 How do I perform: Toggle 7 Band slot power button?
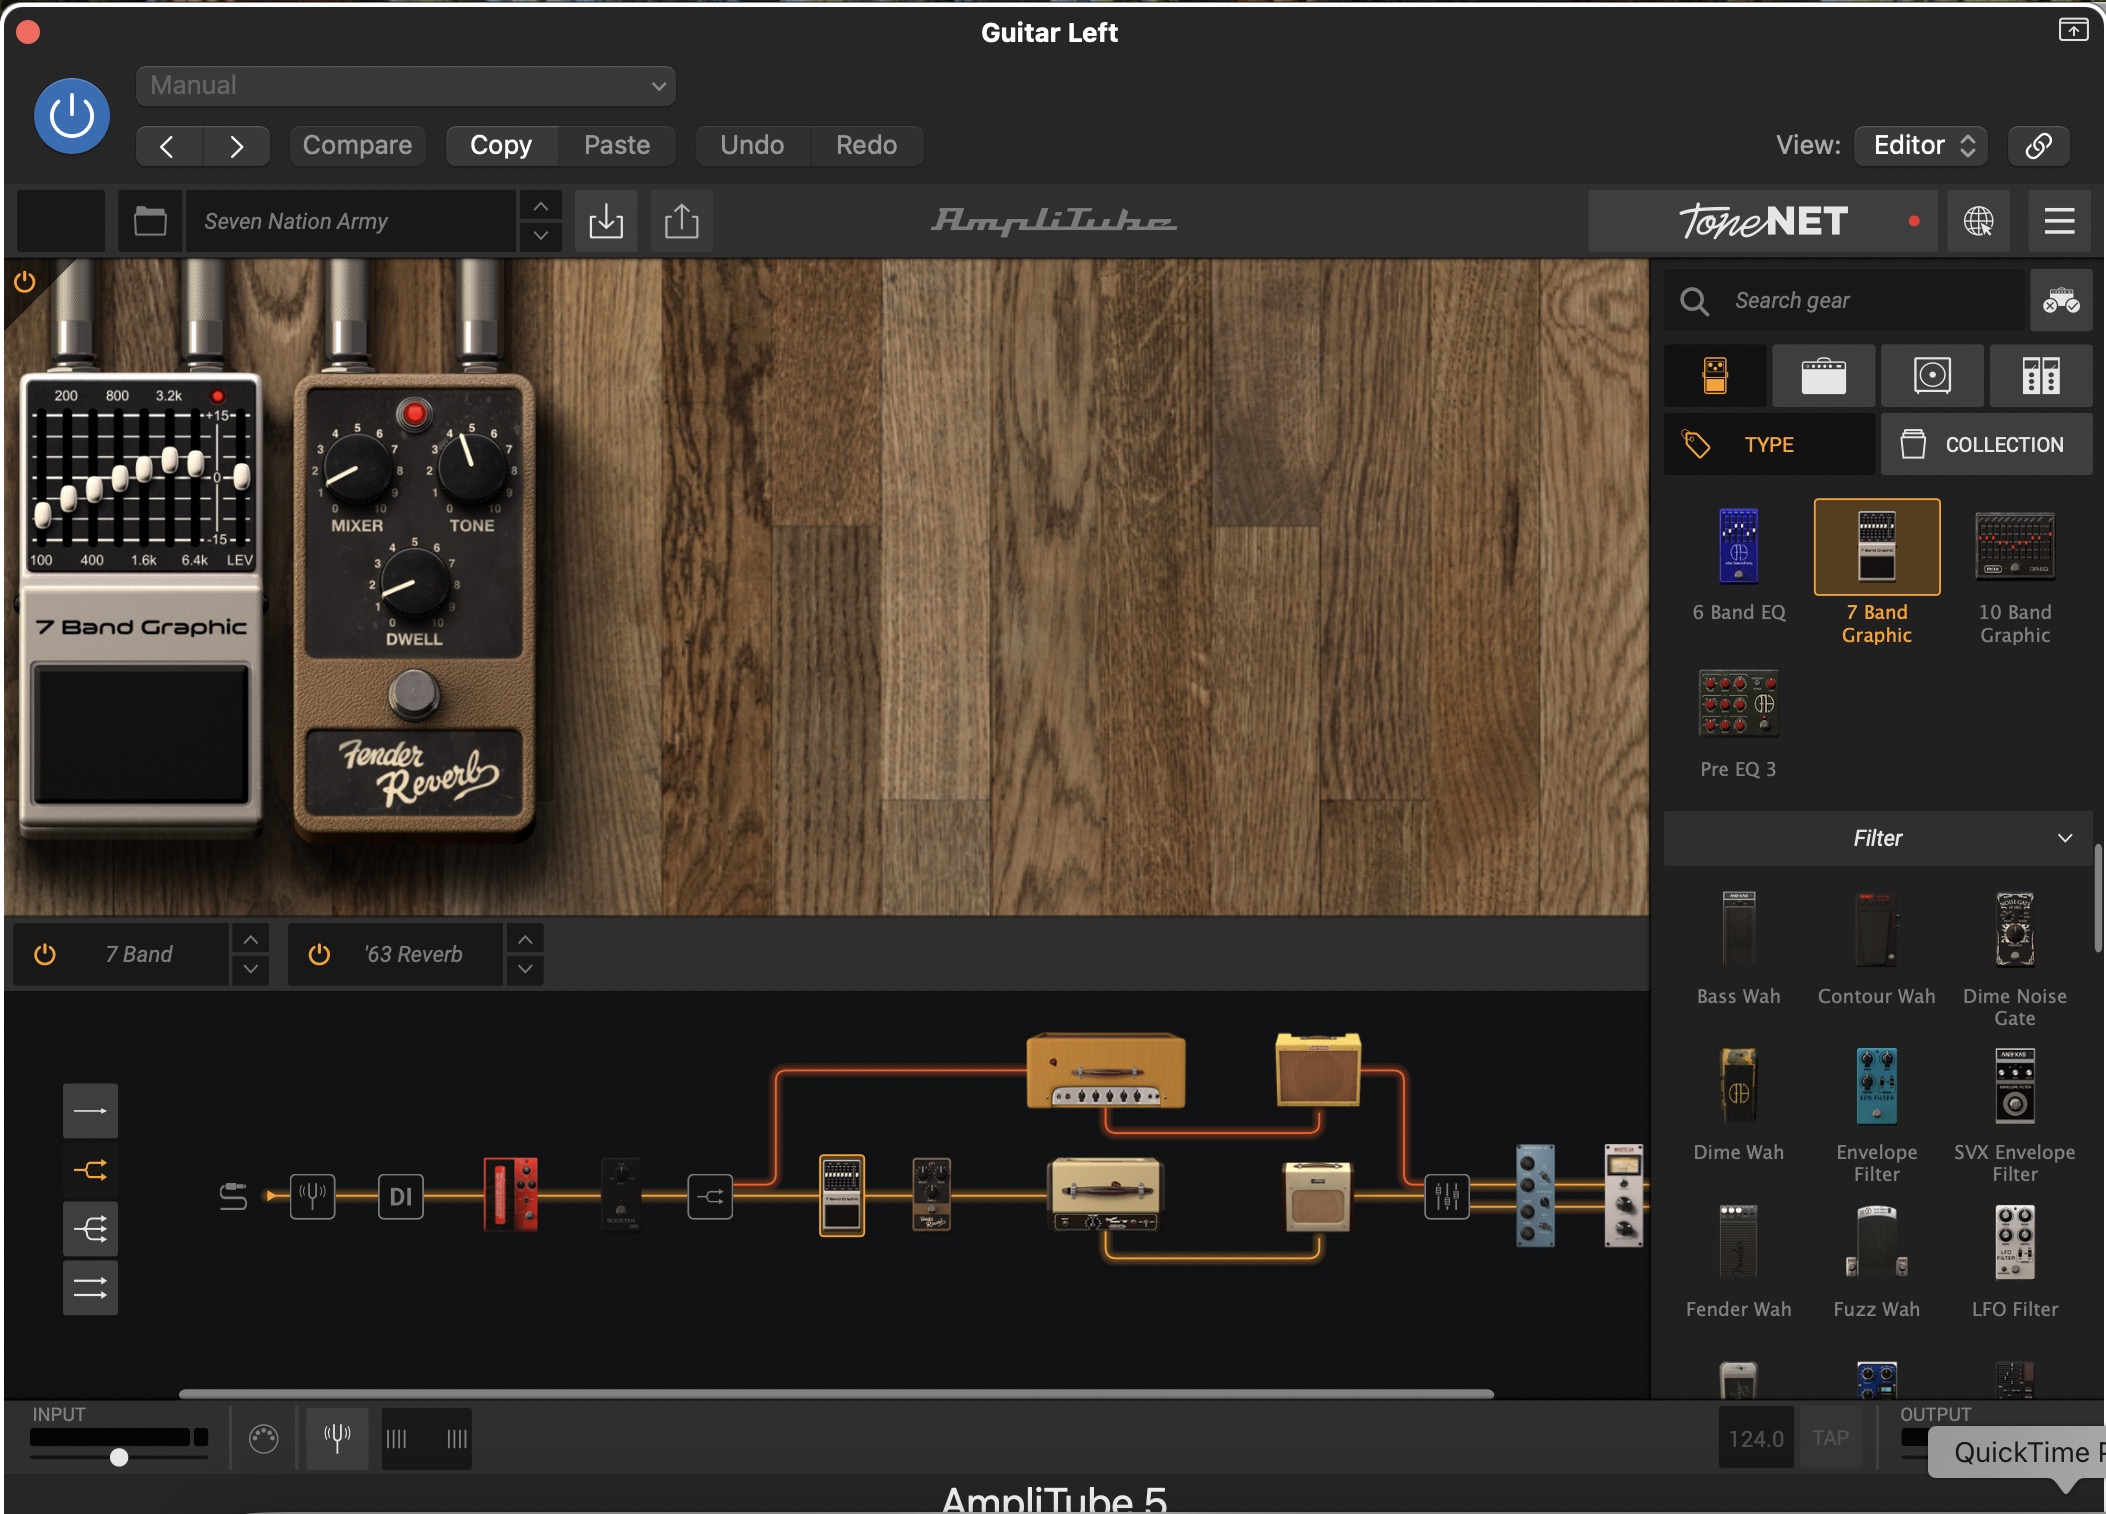coord(45,954)
